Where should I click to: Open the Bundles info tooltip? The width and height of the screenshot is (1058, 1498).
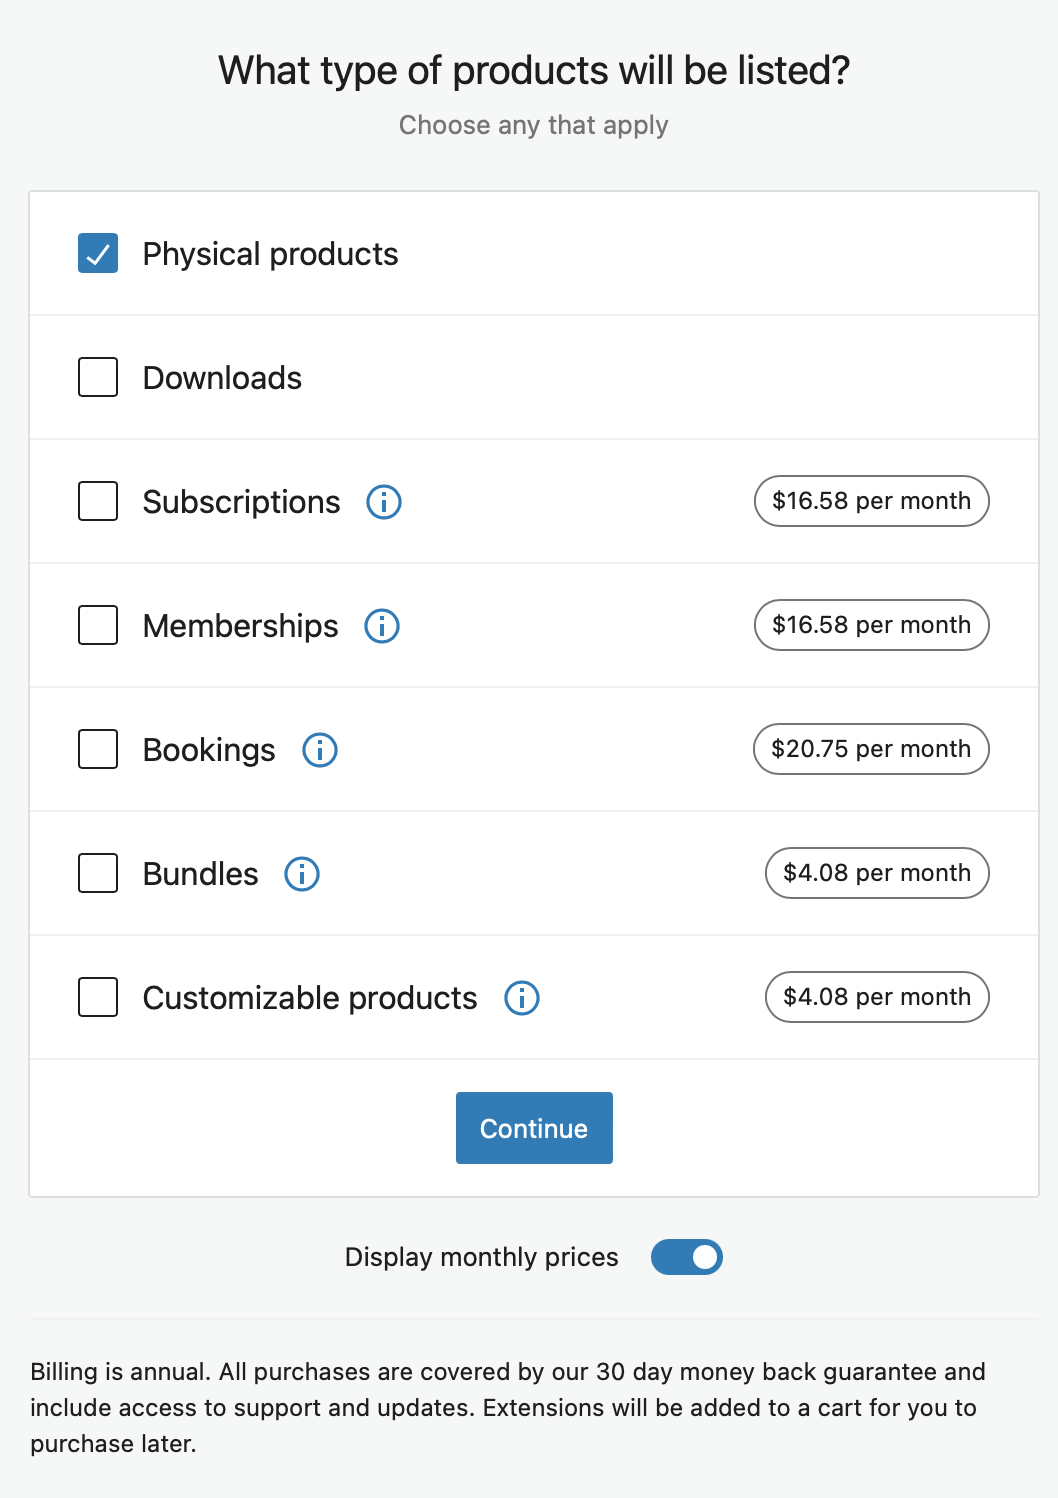(301, 874)
